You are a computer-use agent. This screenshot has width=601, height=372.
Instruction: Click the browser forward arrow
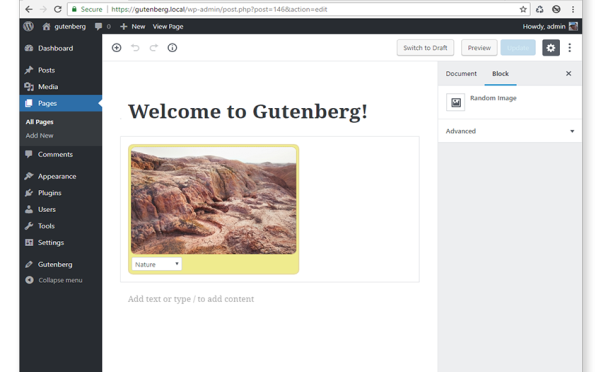[43, 9]
